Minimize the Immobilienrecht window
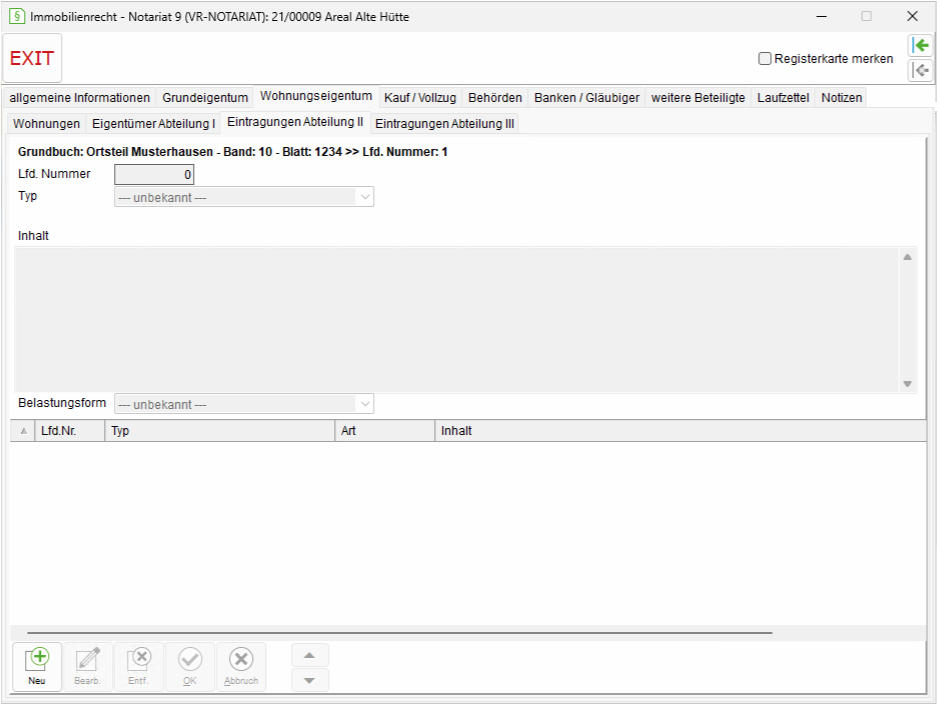 point(821,16)
